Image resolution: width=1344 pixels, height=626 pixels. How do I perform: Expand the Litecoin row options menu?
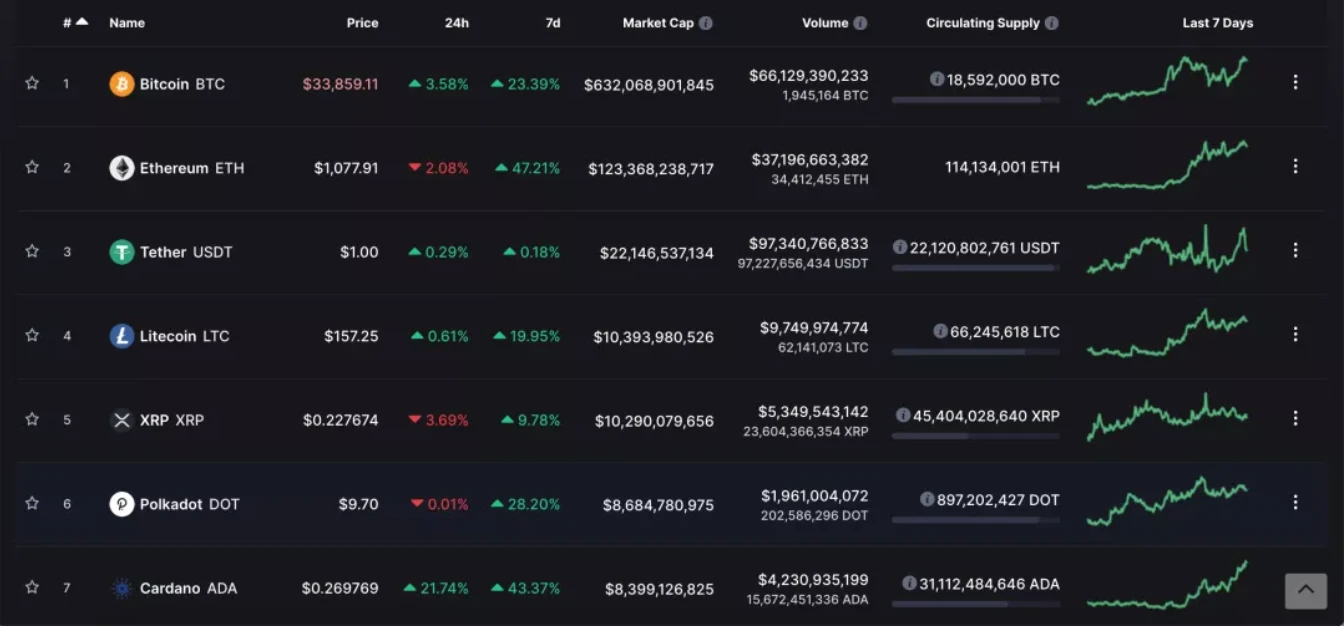coord(1295,335)
